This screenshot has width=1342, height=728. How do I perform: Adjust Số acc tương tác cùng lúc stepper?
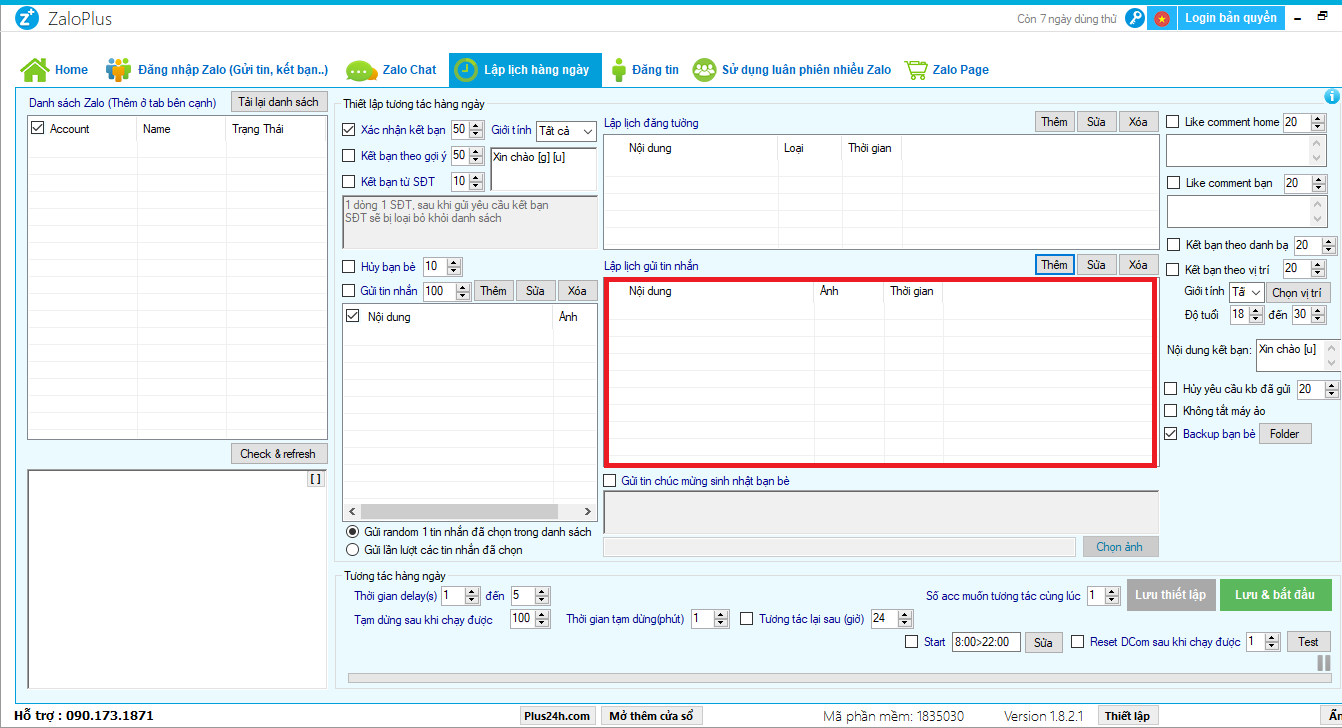click(1113, 595)
